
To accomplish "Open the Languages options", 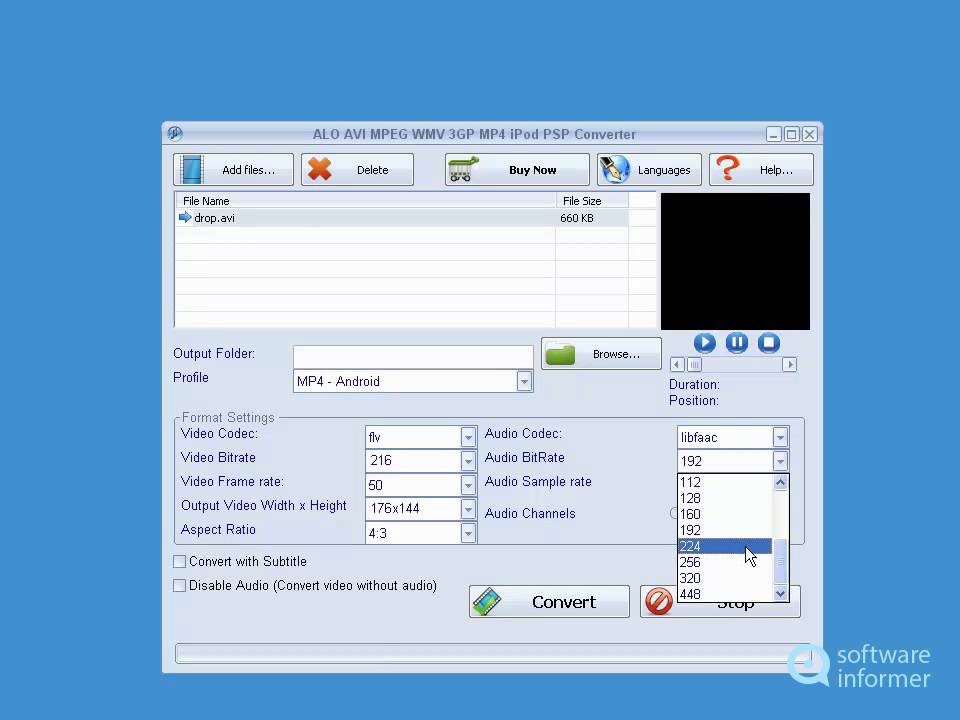I will point(649,170).
